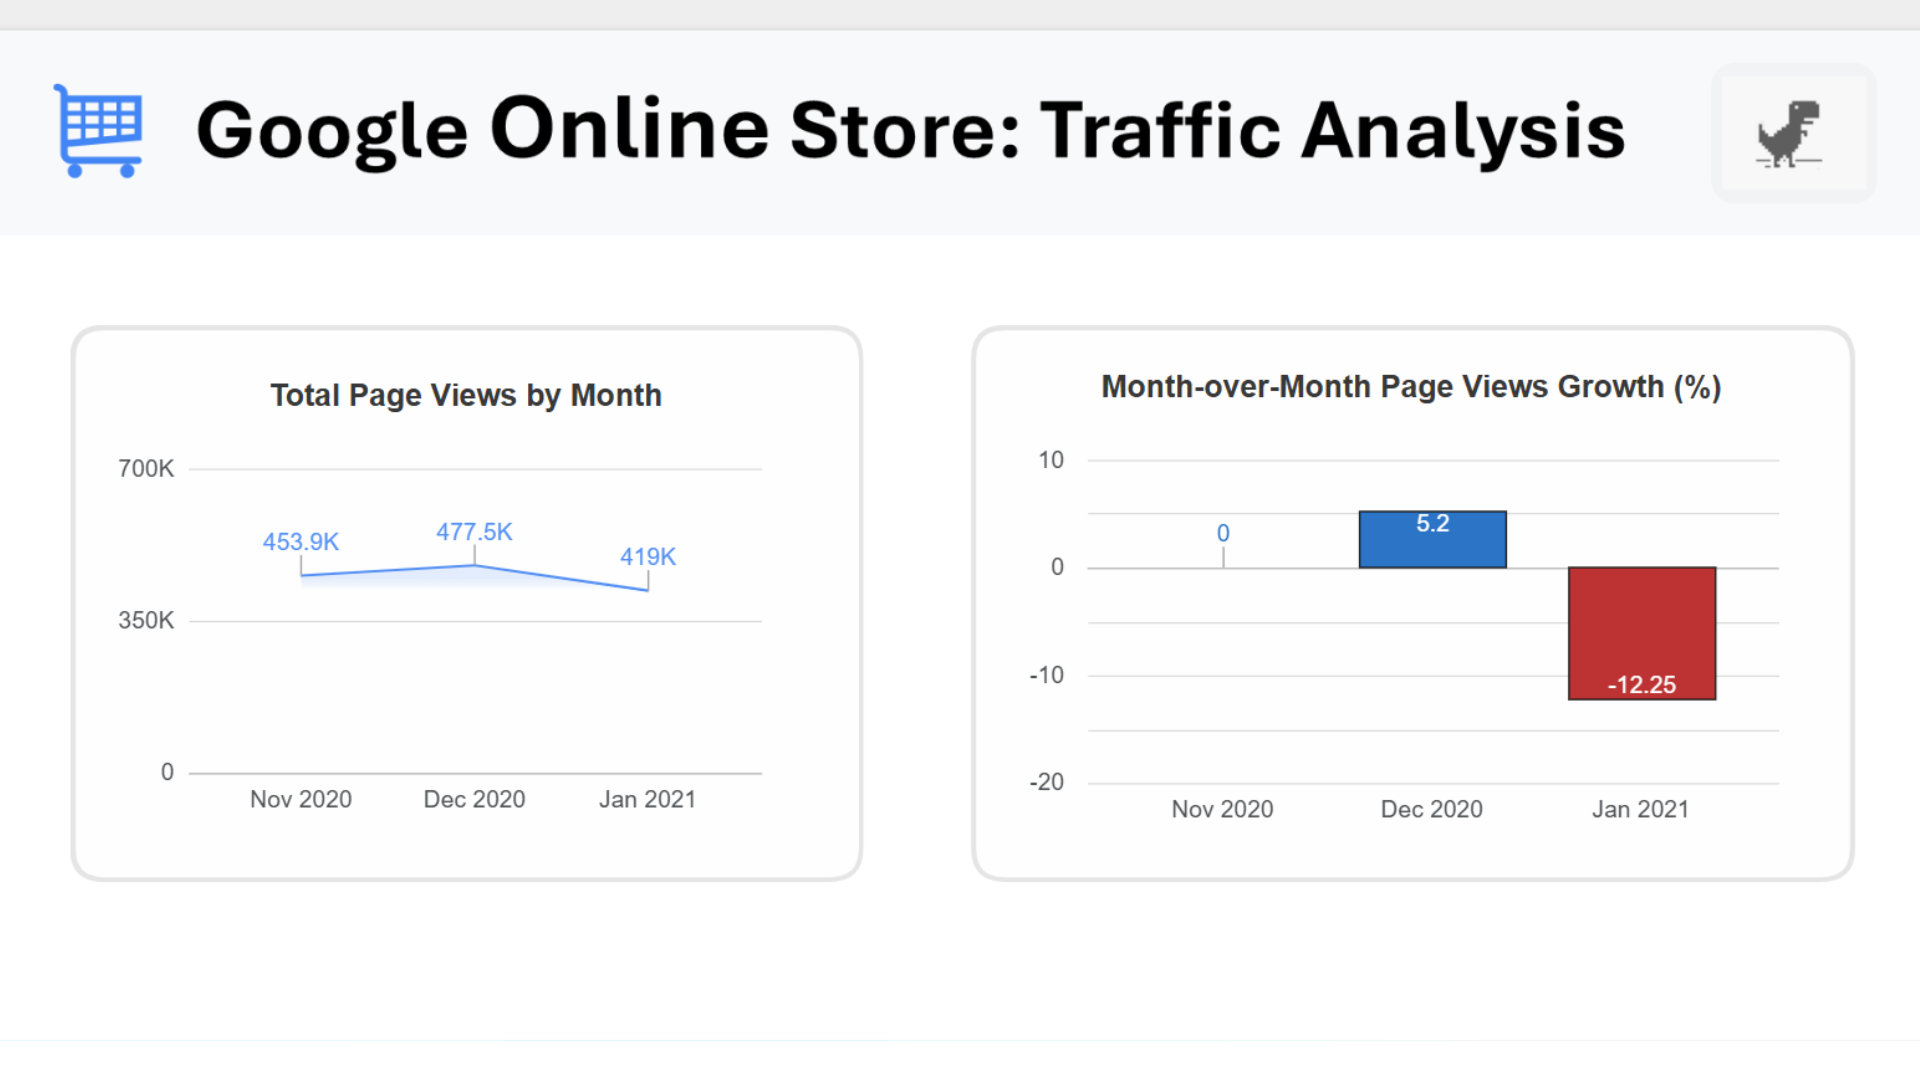Click the 350K y-axis label
The image size is (1920, 1080).
point(146,621)
